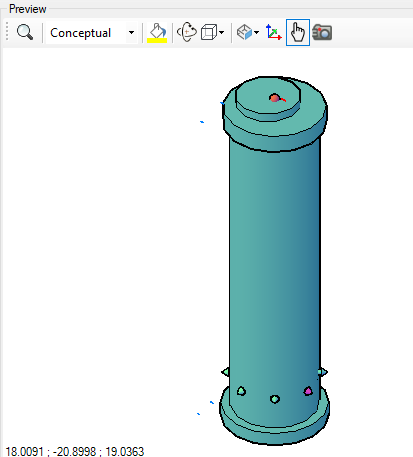Open the view cube dropdown arrow
The height and width of the screenshot is (457, 413).
256,33
